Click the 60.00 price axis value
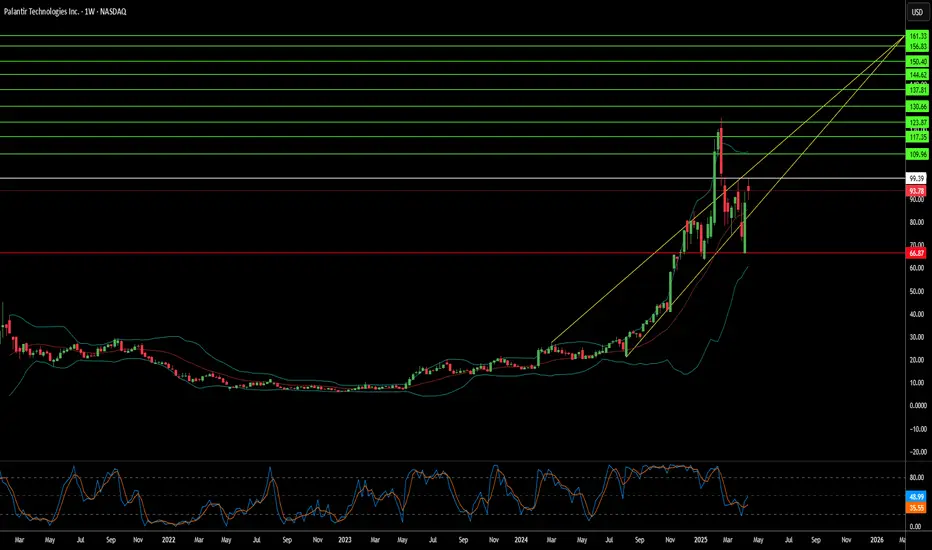The image size is (932, 550). click(x=917, y=268)
